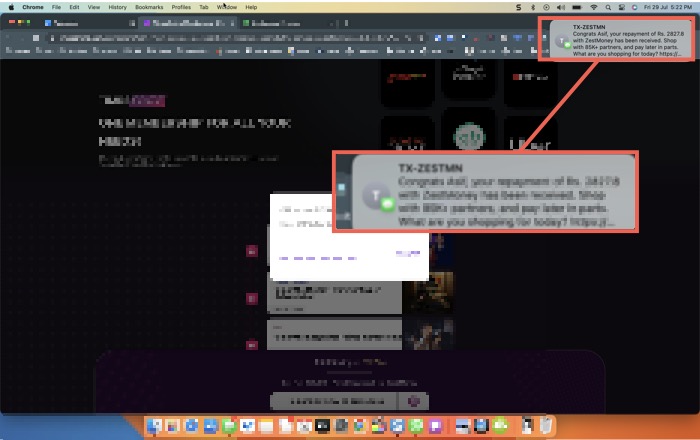Open the volume control in the menu bar
Image resolution: width=700 pixels, height=440 pixels.
561,7
